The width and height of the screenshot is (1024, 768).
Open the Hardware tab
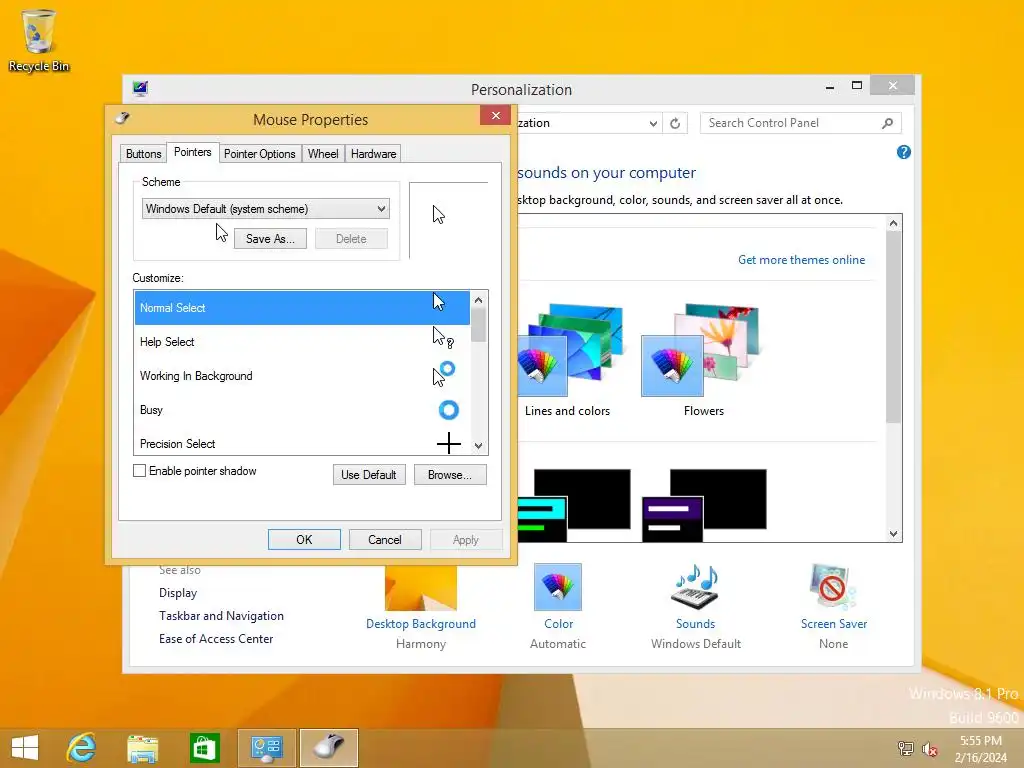[x=373, y=153]
